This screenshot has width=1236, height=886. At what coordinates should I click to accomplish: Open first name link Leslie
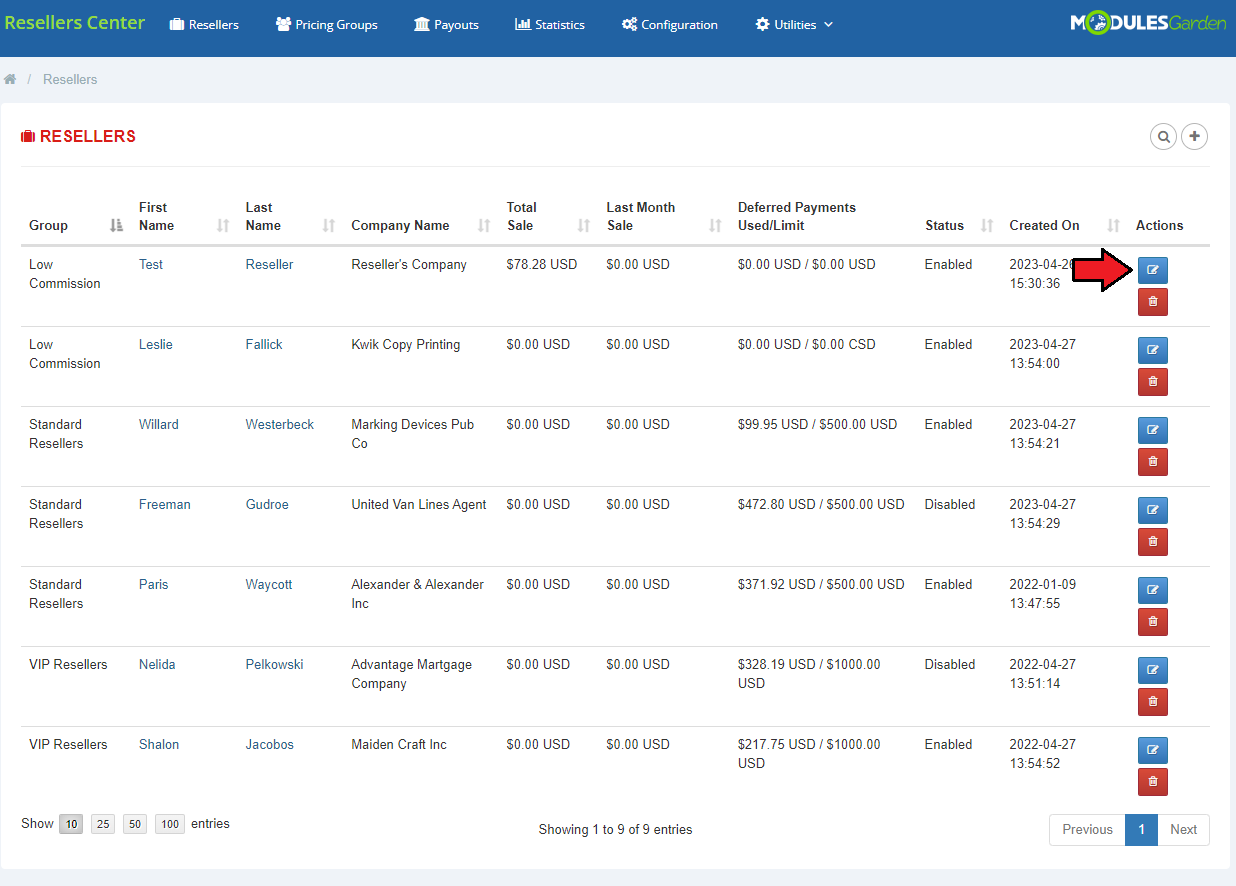156,344
